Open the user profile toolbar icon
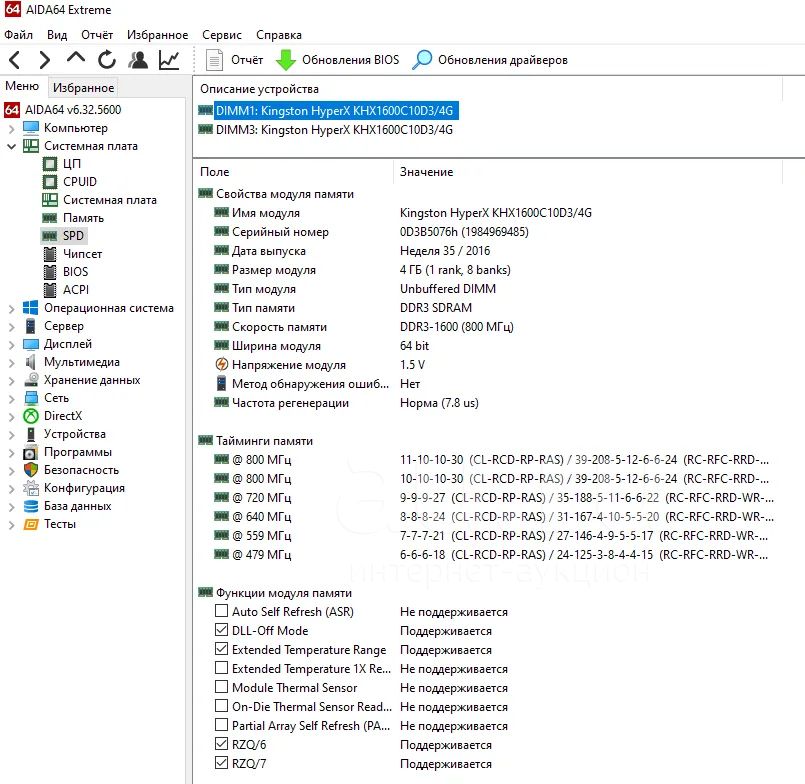Image resolution: width=805 pixels, height=784 pixels. 138,60
